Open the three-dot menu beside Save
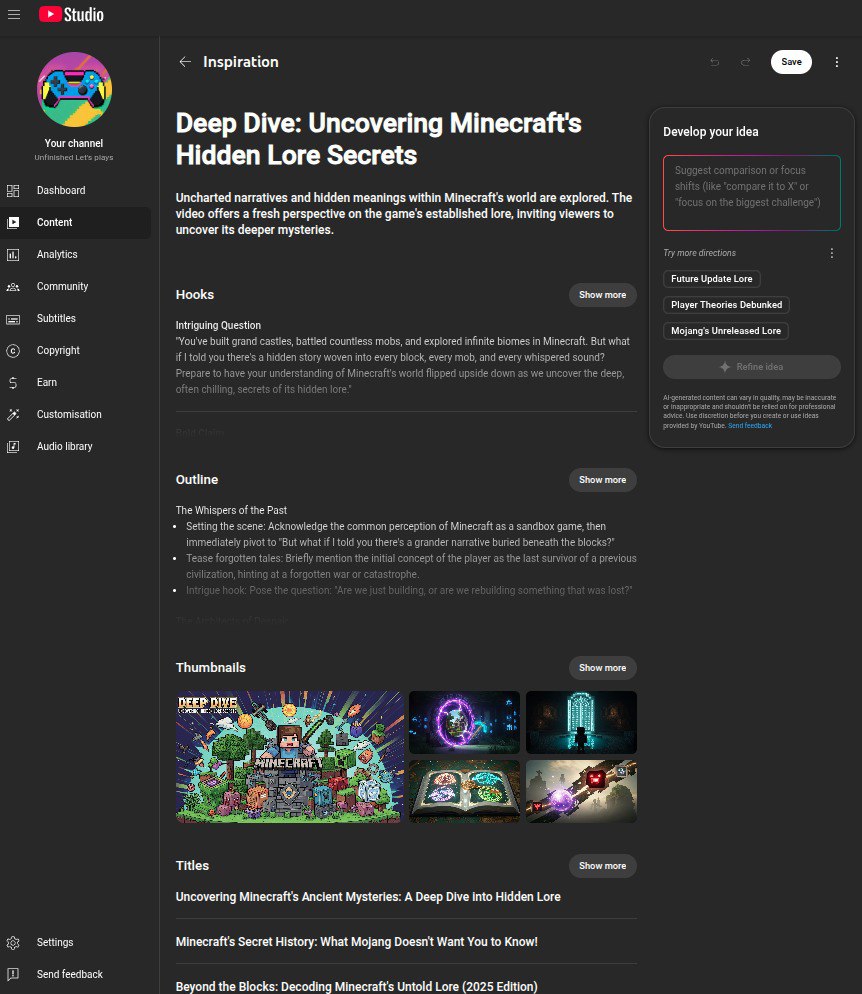Viewport: 862px width, 994px height. pos(837,62)
